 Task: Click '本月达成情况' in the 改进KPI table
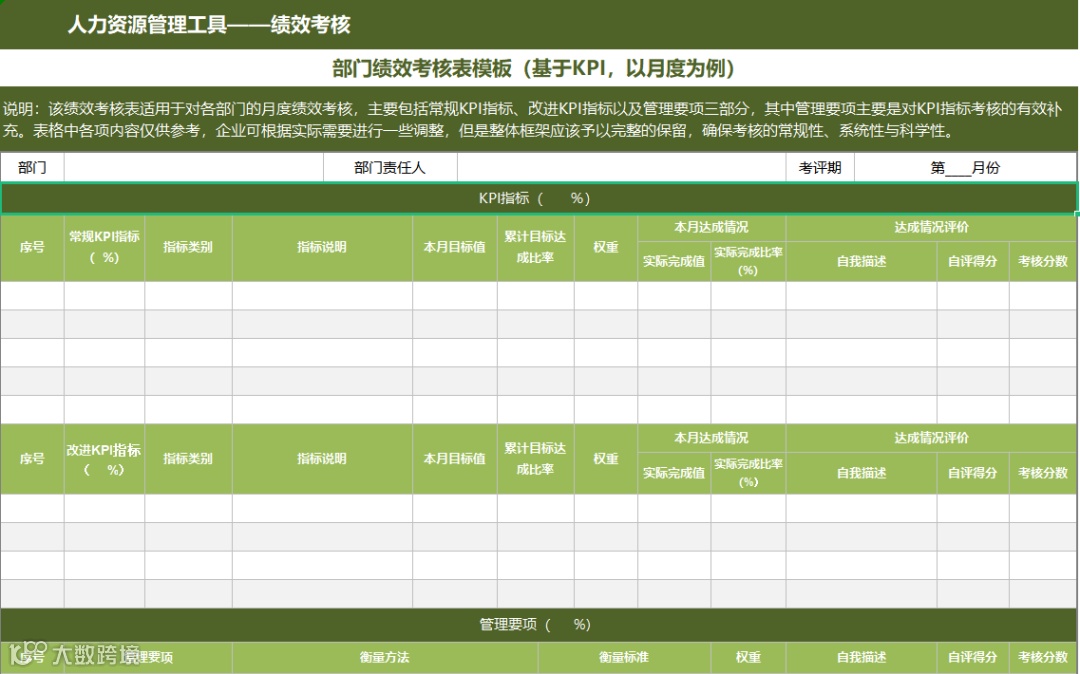[x=712, y=438]
